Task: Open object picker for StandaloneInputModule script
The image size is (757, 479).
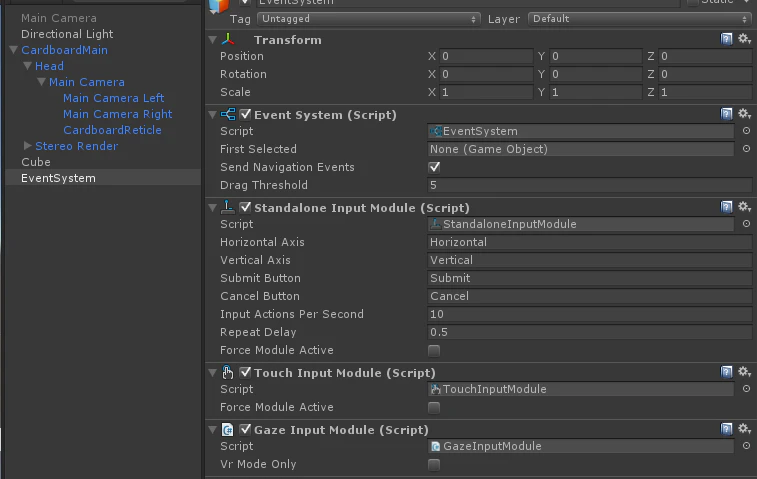Action: click(746, 224)
